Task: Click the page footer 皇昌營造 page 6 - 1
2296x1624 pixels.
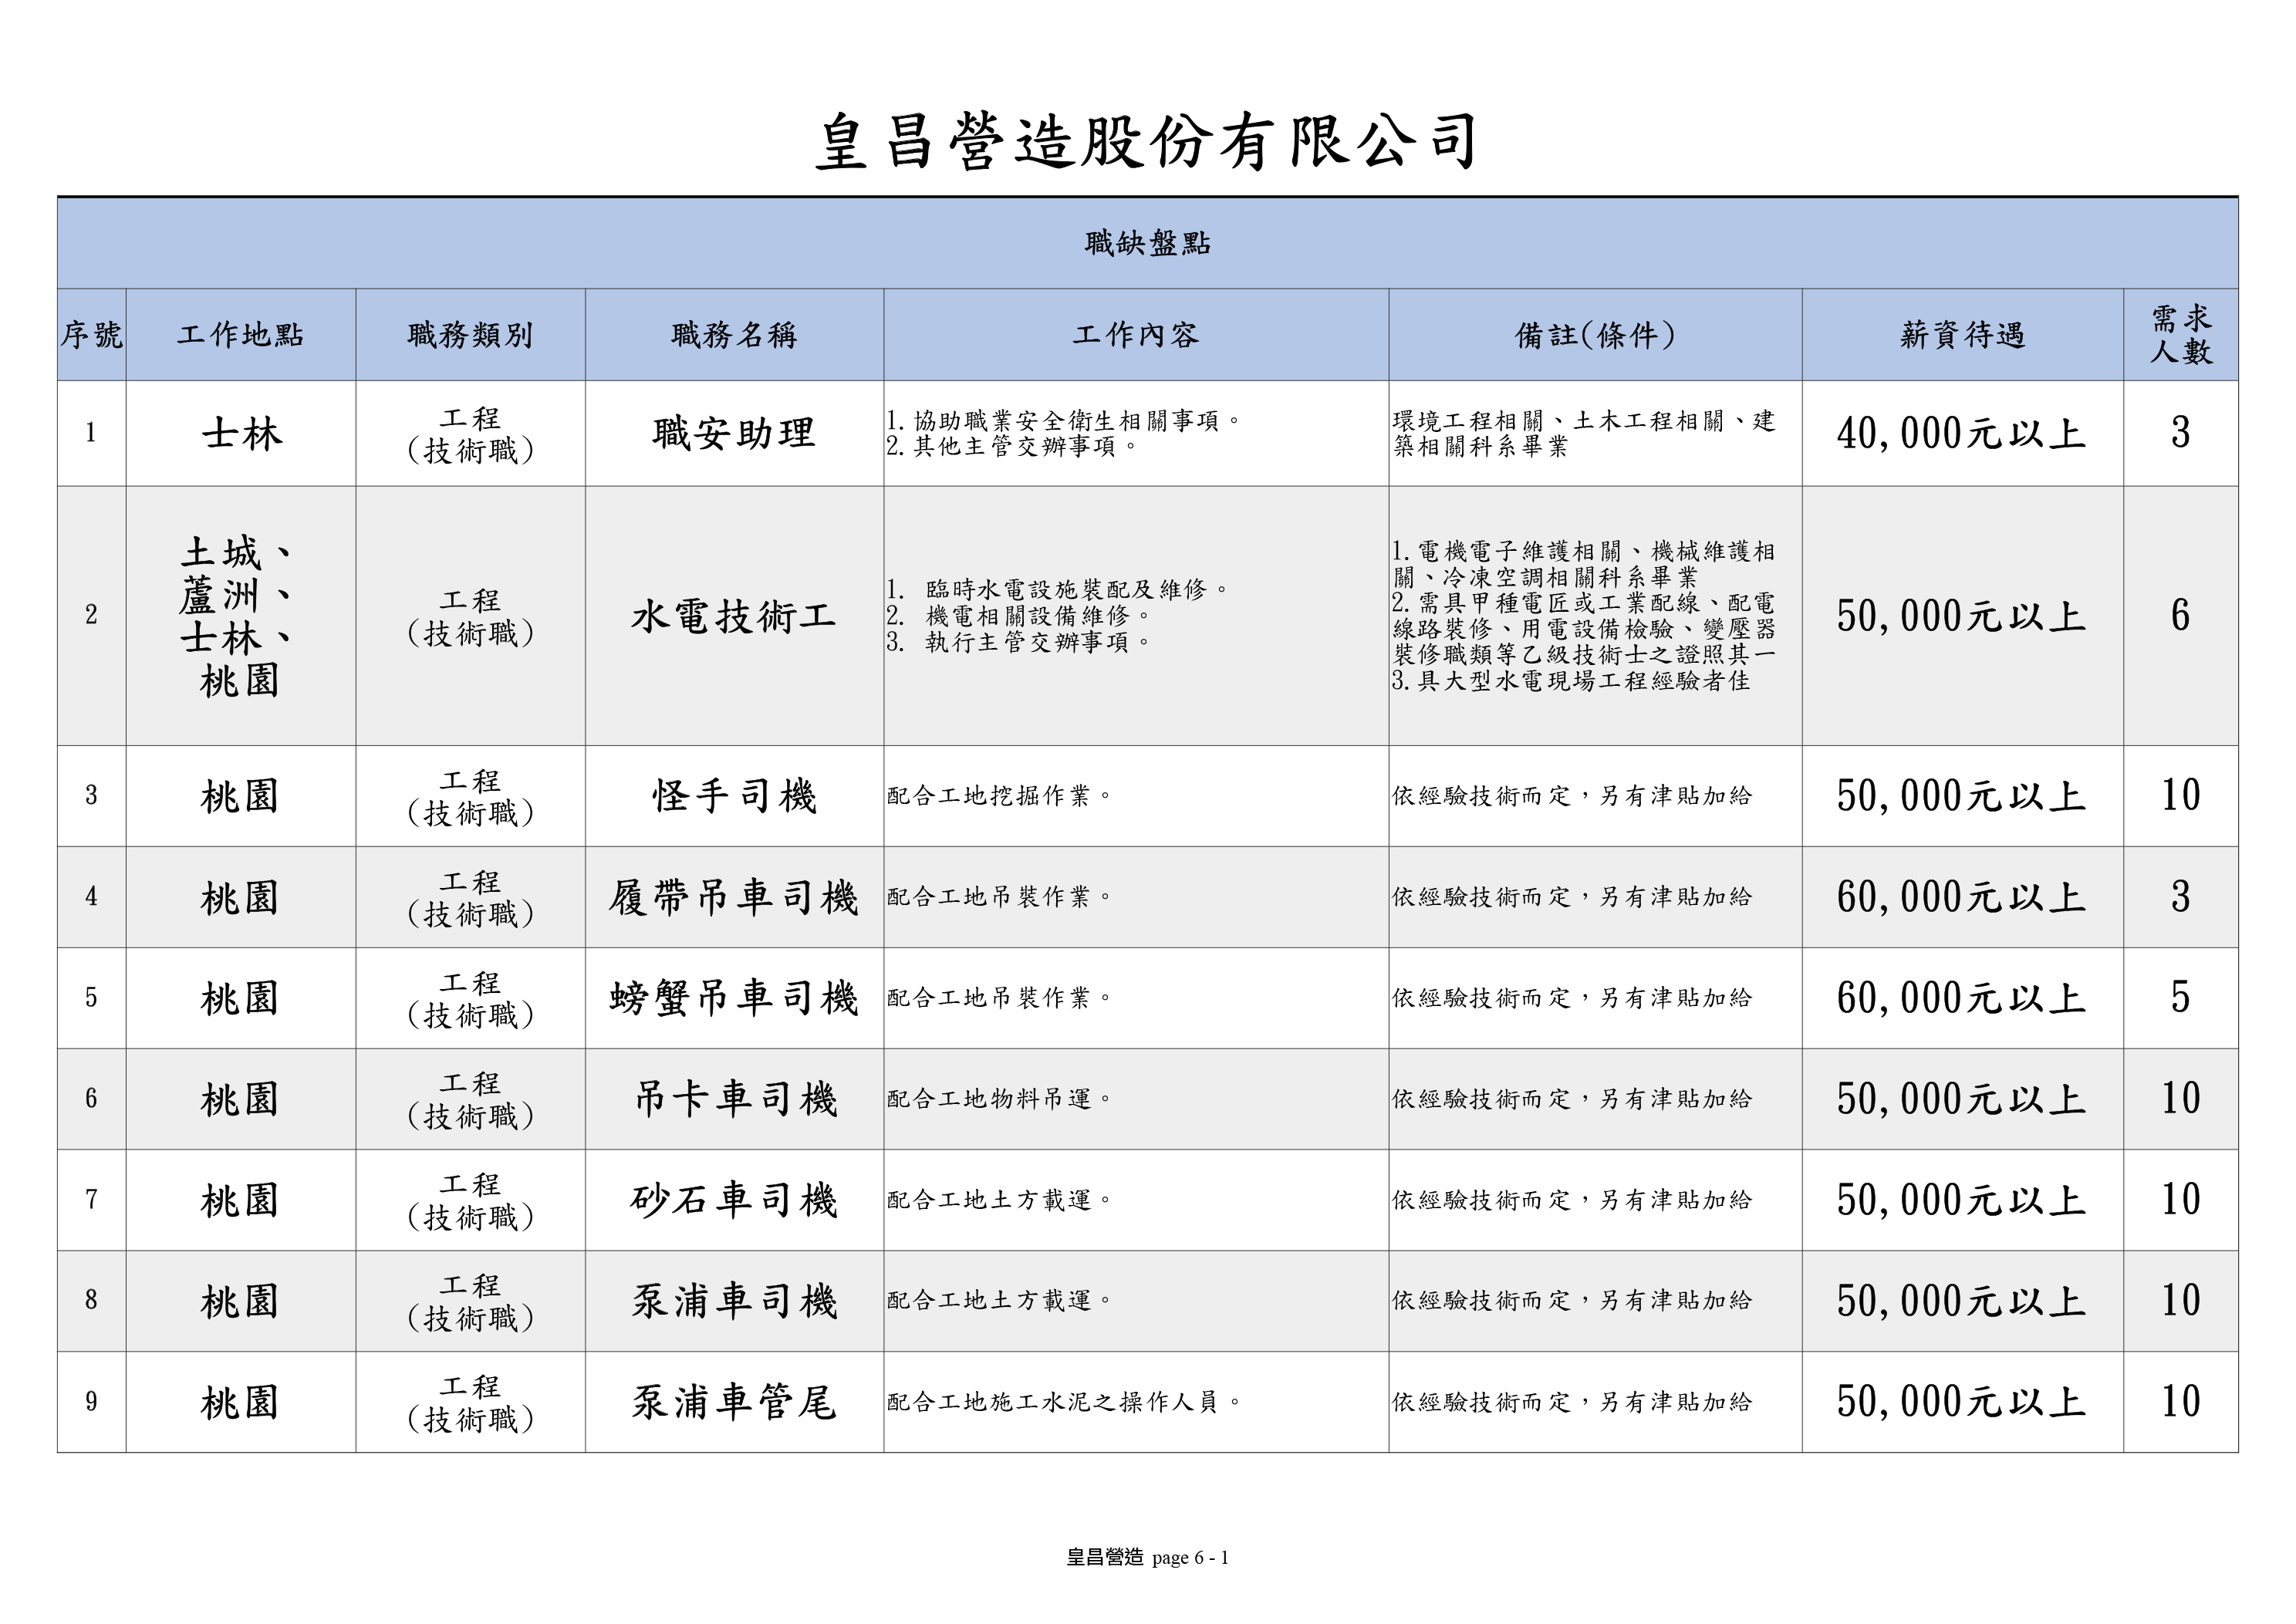Action: coord(1147,1557)
